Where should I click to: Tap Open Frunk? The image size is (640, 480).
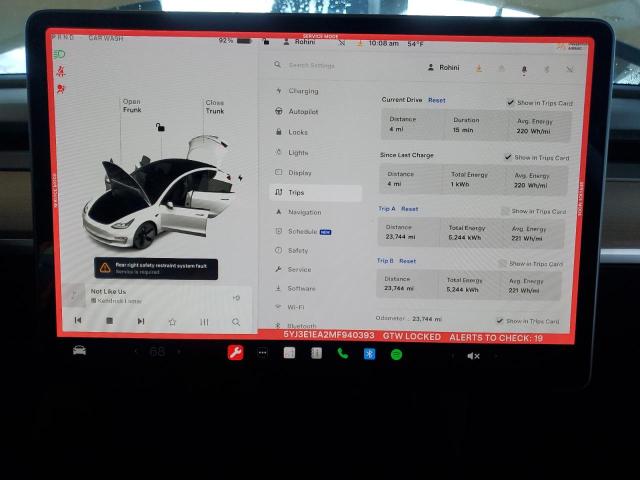[x=132, y=106]
